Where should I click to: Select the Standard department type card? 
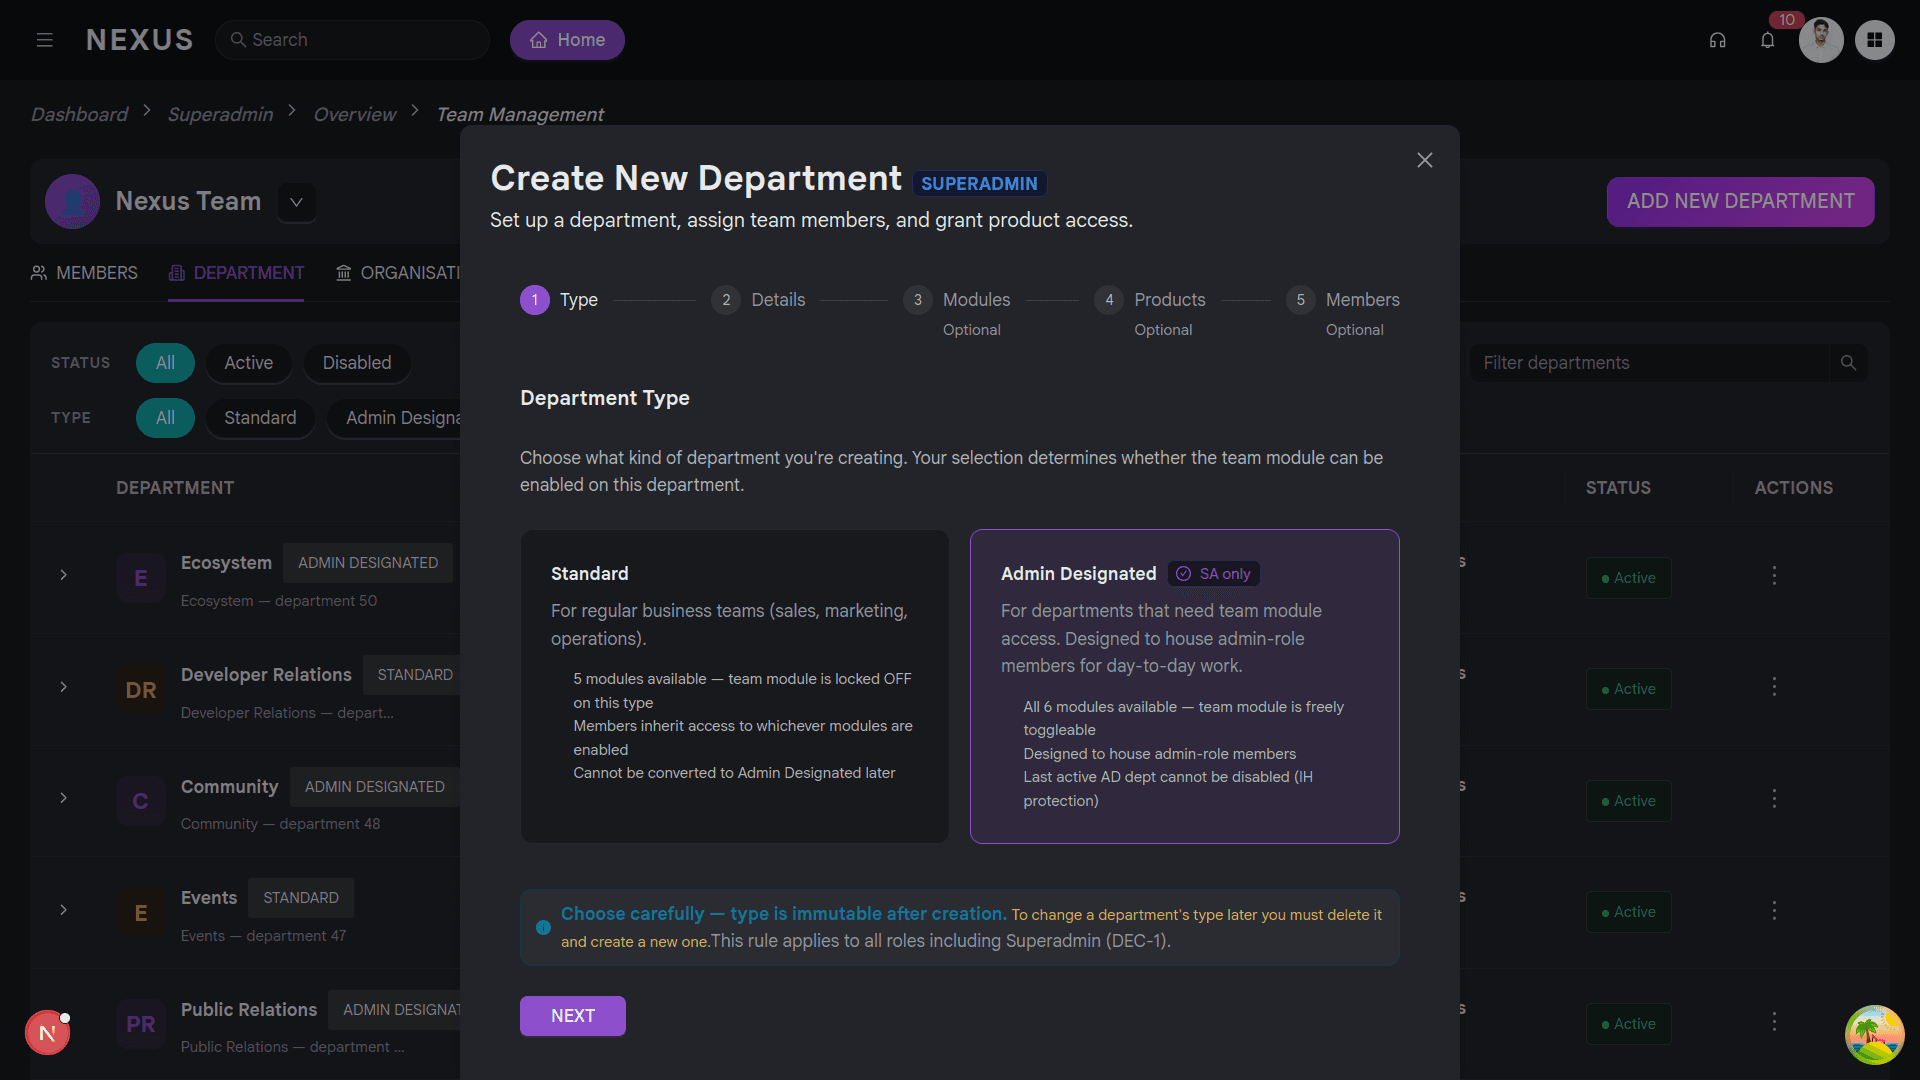click(735, 686)
